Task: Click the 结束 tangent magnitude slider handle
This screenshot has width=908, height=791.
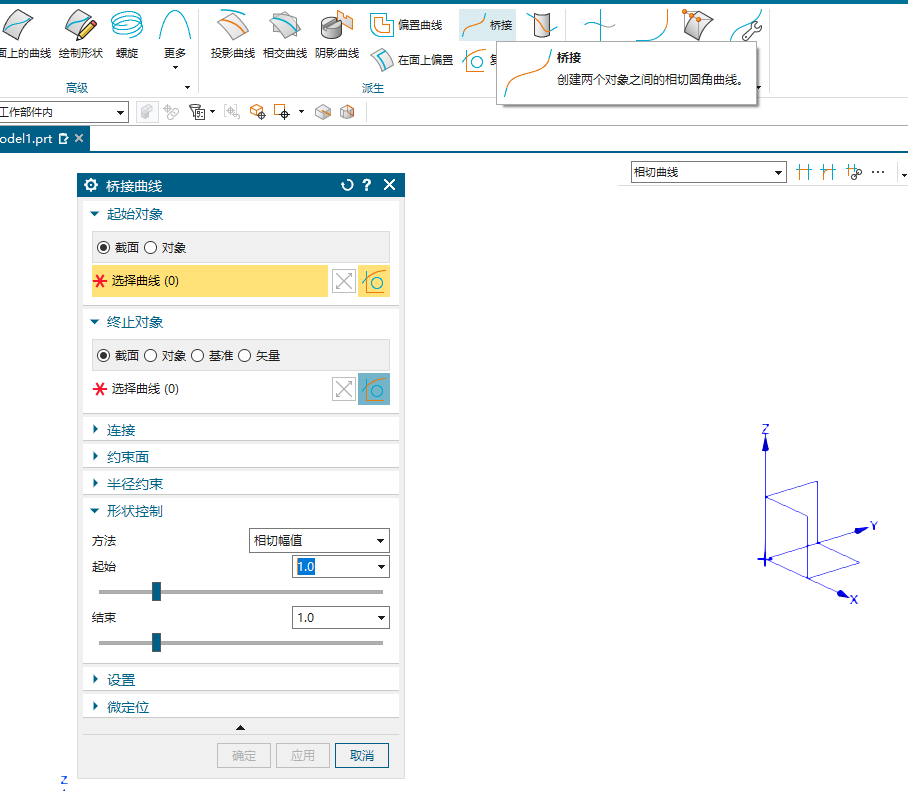Action: (x=156, y=642)
